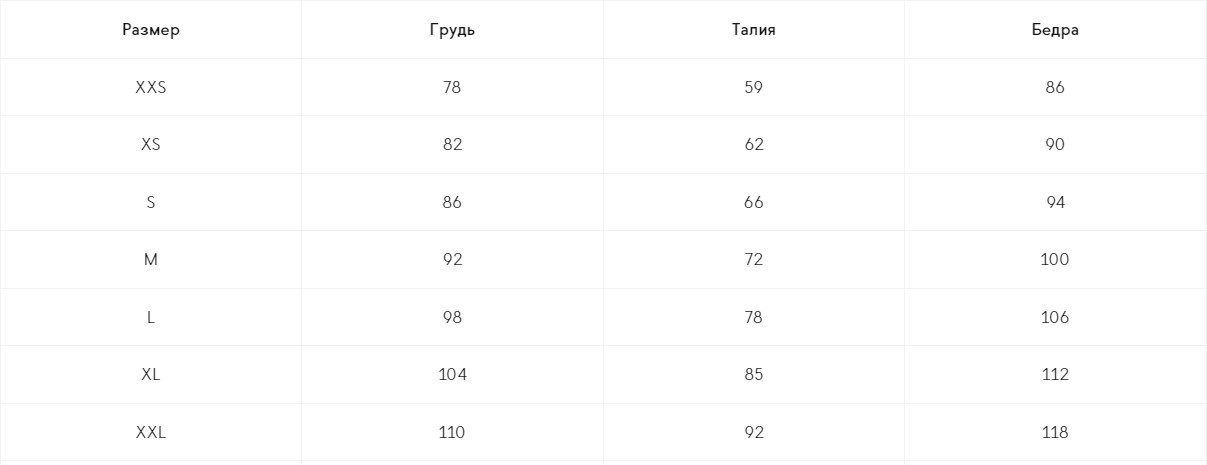Click the L size cell
The height and width of the screenshot is (465, 1207).
pos(151,317)
